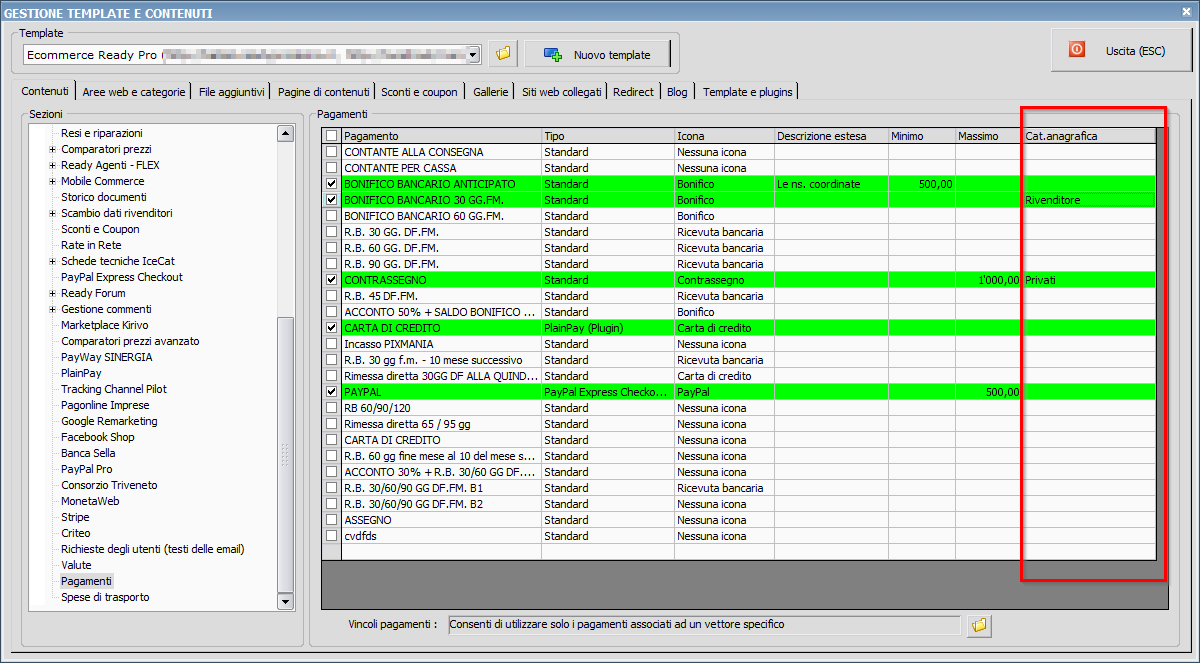
Task: Sort by the Cat.anagrafica column header
Action: (x=1085, y=136)
